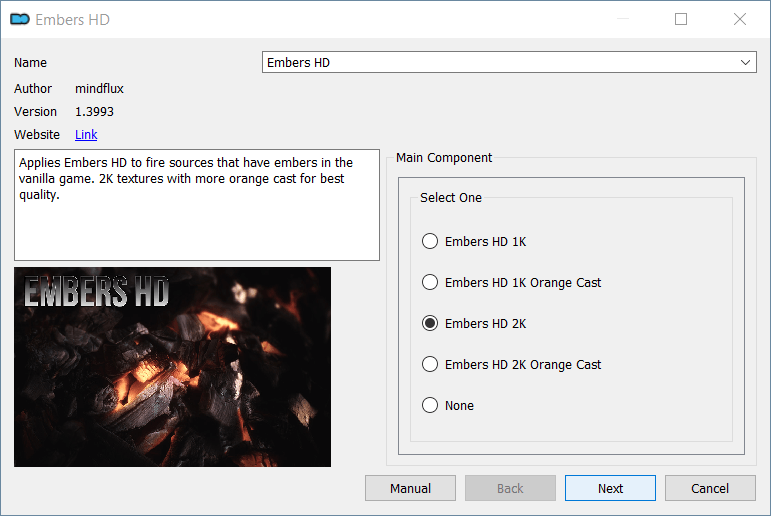Click the Version field label
The width and height of the screenshot is (771, 516).
(35, 112)
